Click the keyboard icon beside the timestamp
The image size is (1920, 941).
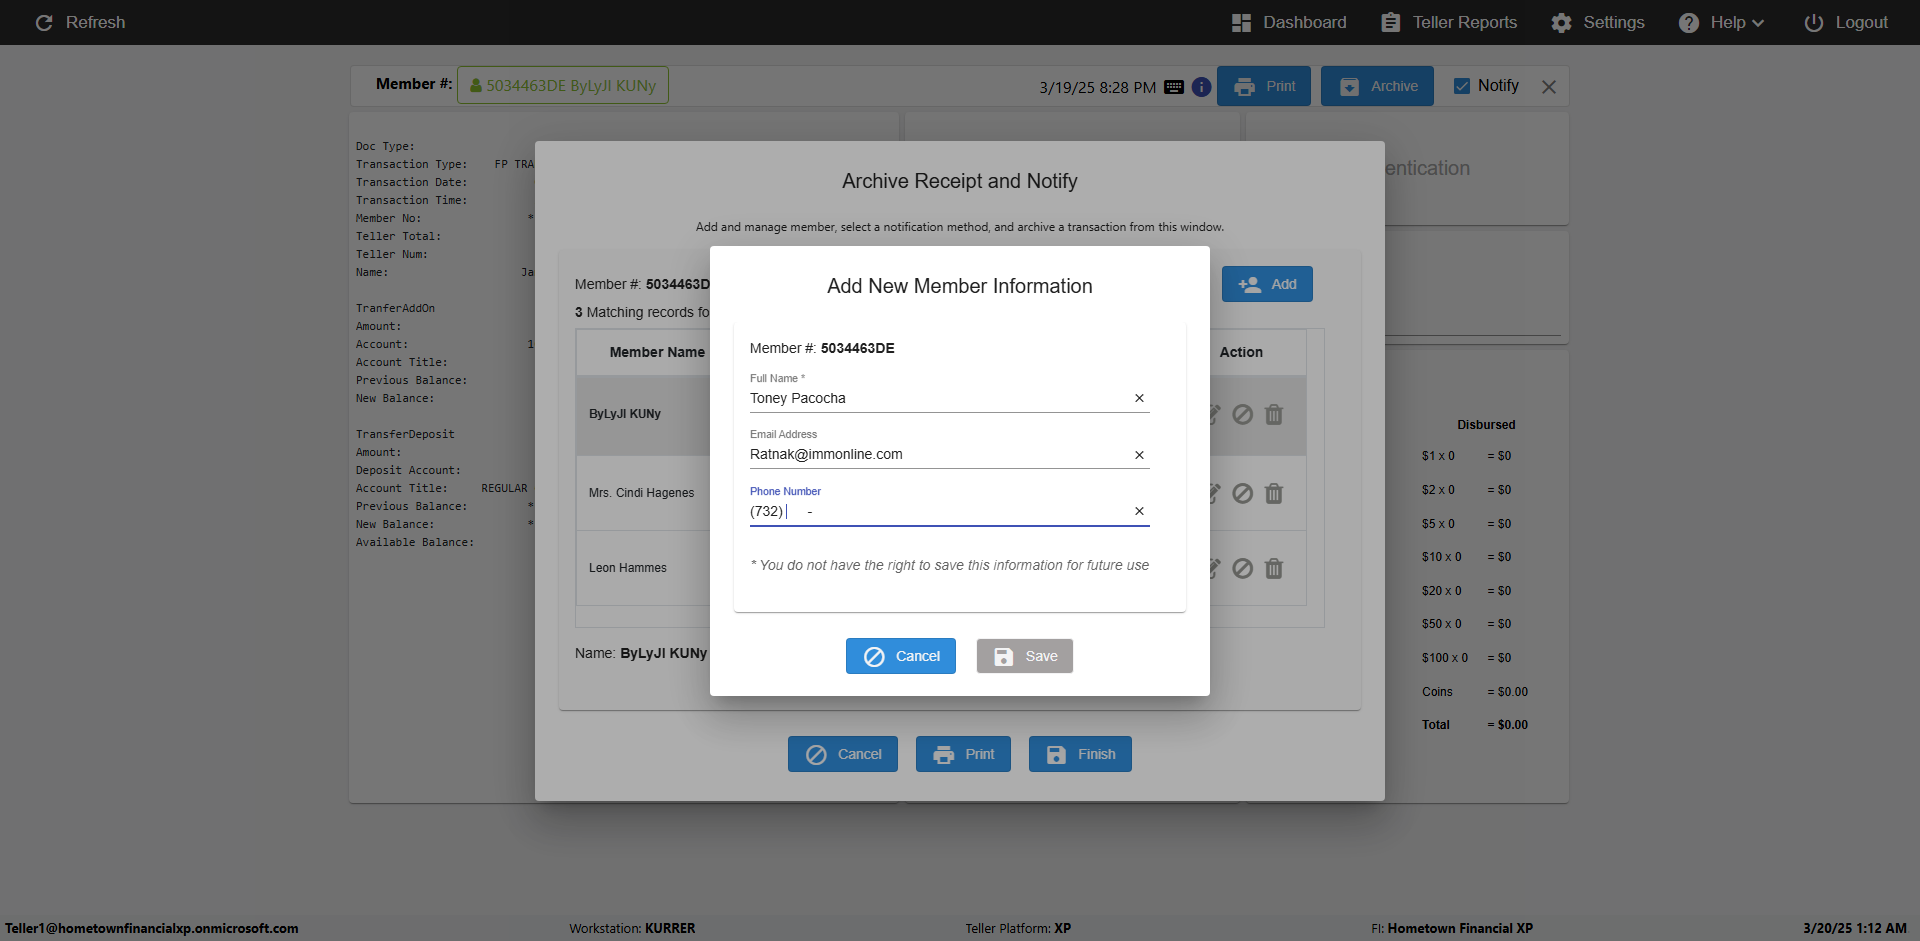click(x=1174, y=87)
